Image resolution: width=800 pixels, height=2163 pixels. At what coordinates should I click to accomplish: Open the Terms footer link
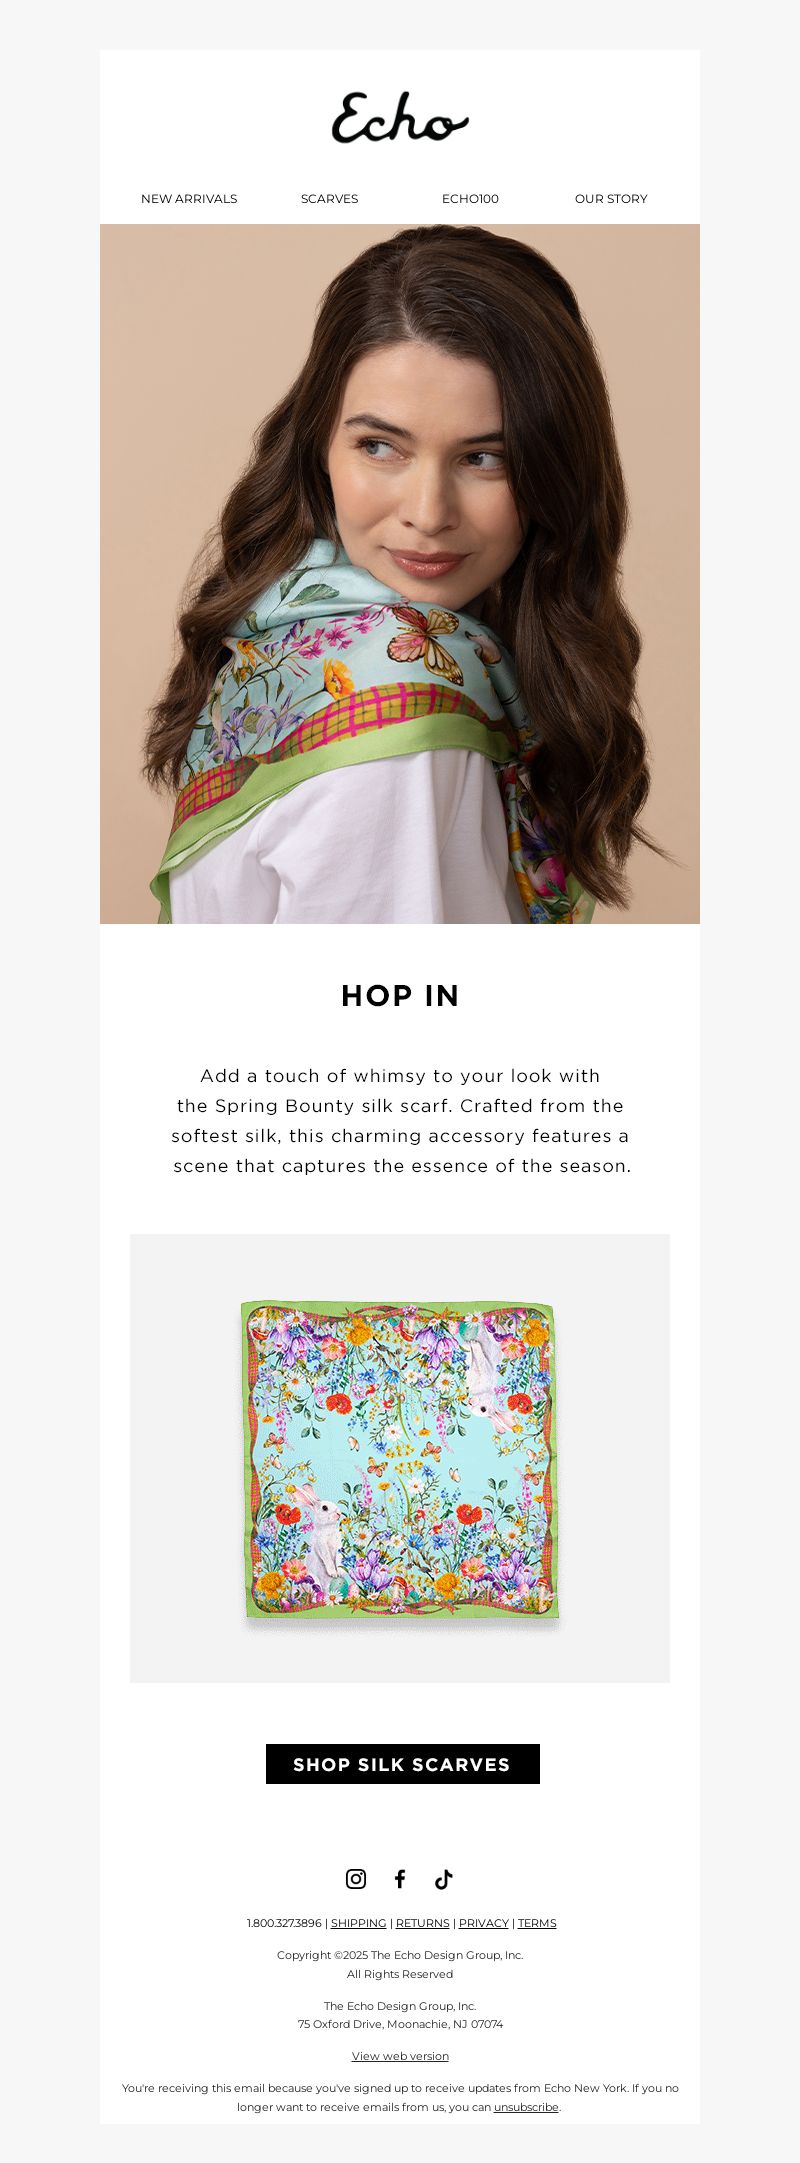tap(537, 1923)
